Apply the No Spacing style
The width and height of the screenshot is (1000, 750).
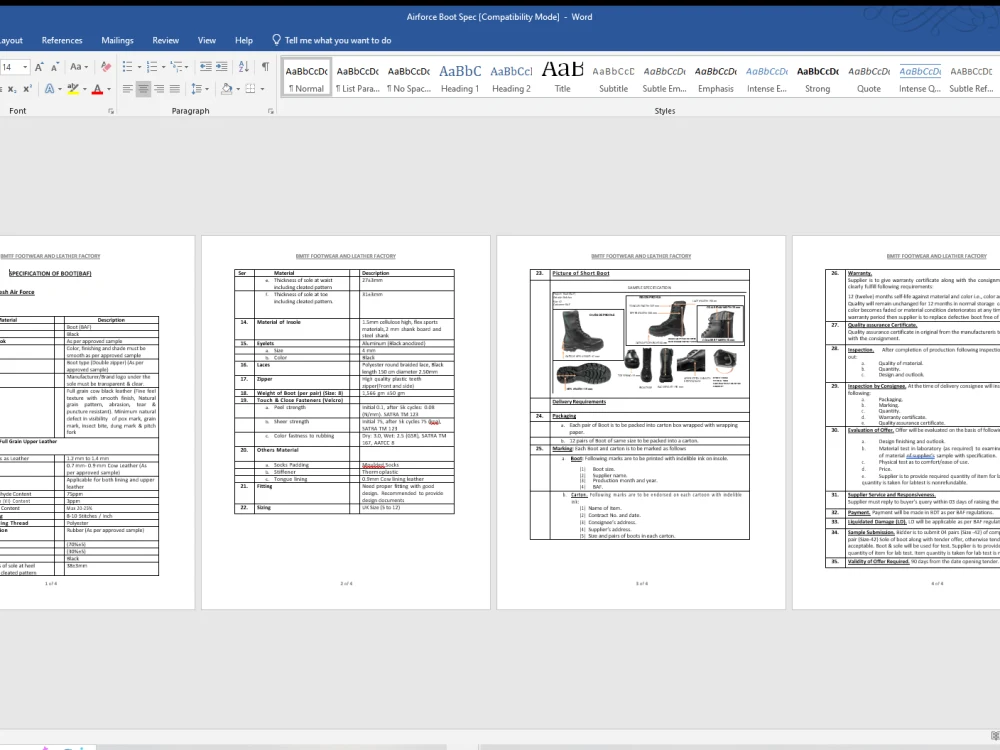click(x=409, y=78)
